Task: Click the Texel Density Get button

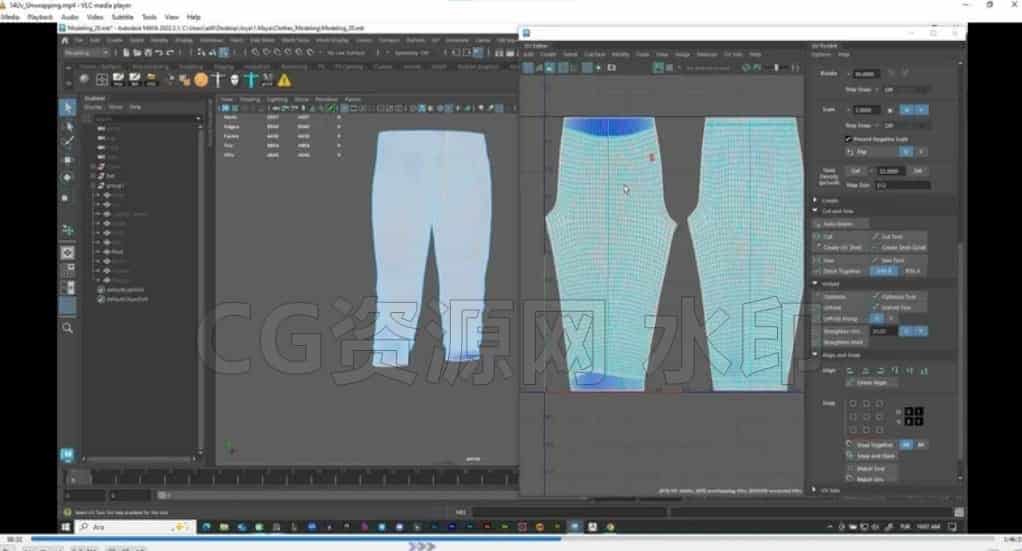Action: [x=856, y=171]
